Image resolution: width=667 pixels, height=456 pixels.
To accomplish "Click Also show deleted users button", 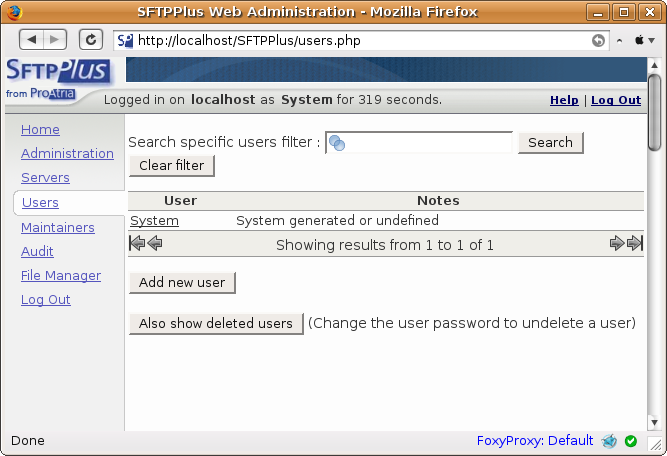I will (216, 323).
